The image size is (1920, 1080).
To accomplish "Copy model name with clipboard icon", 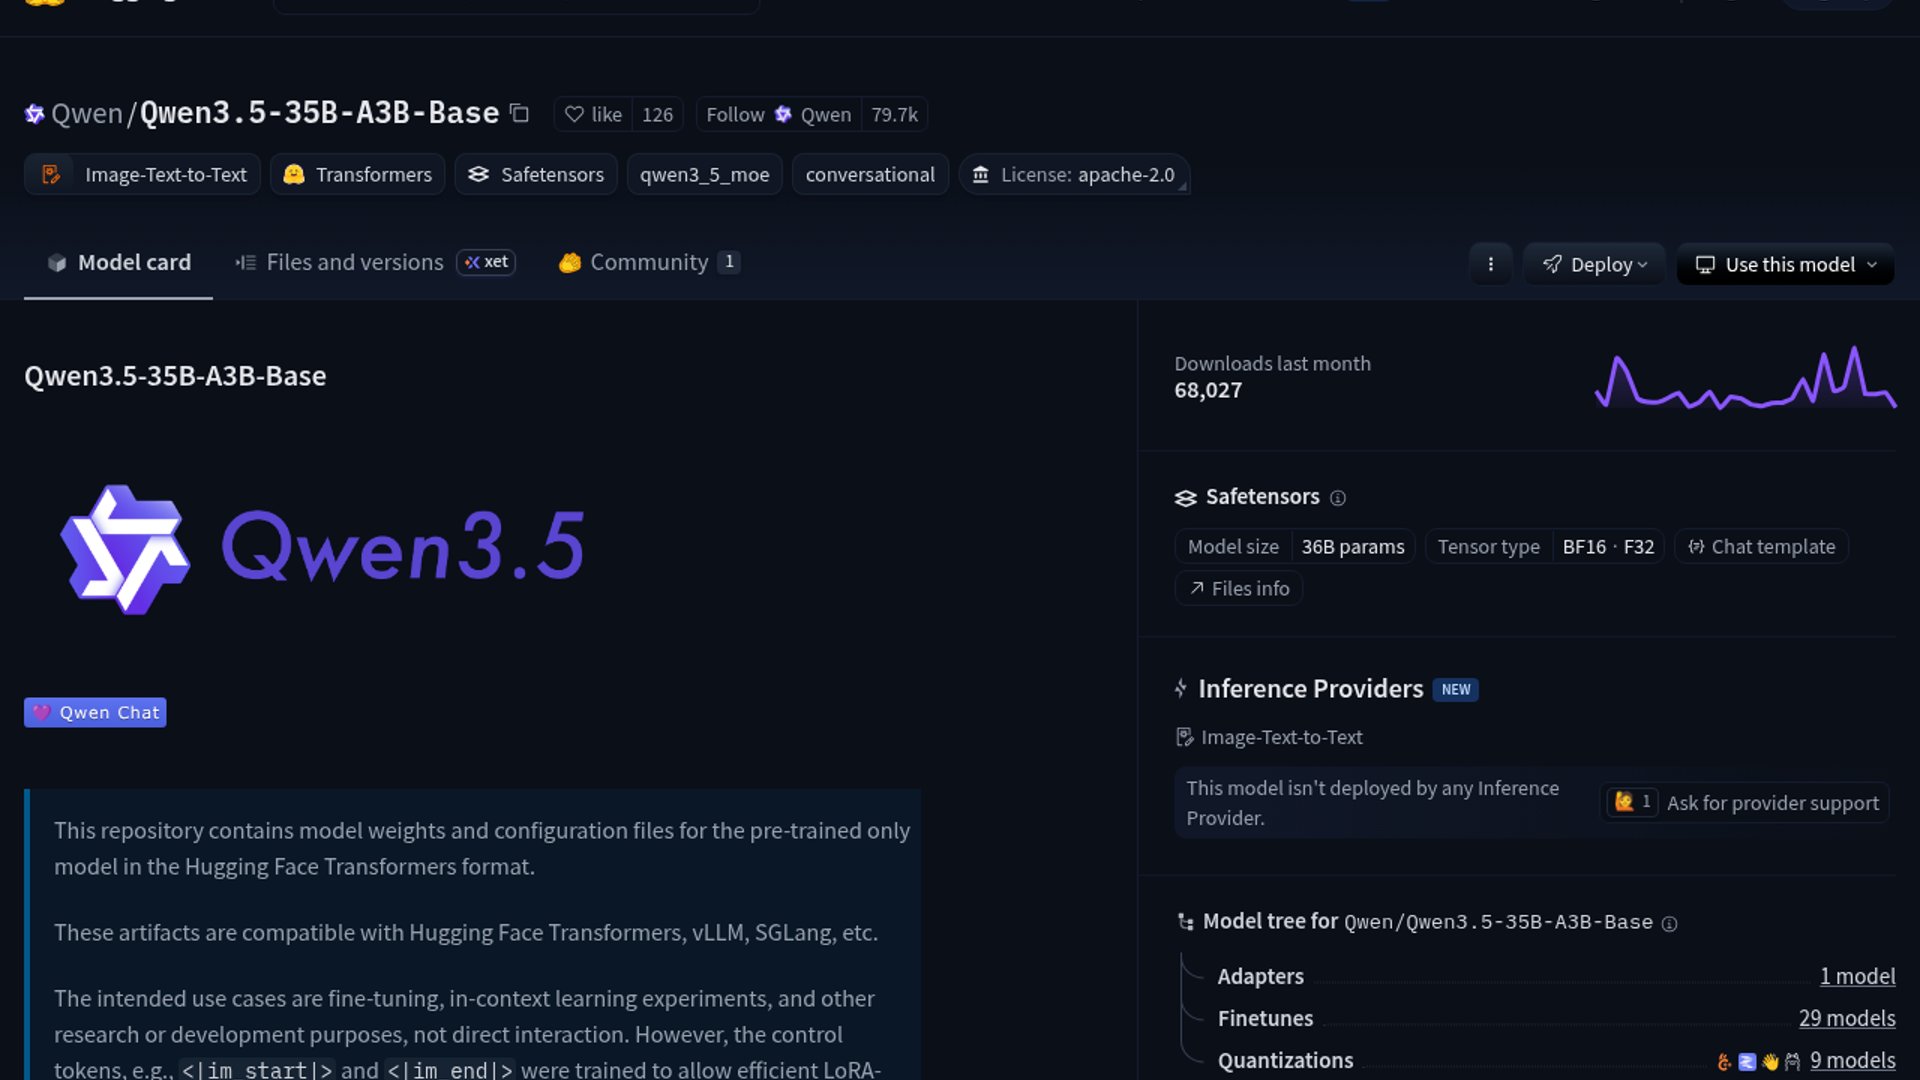I will [x=519, y=113].
